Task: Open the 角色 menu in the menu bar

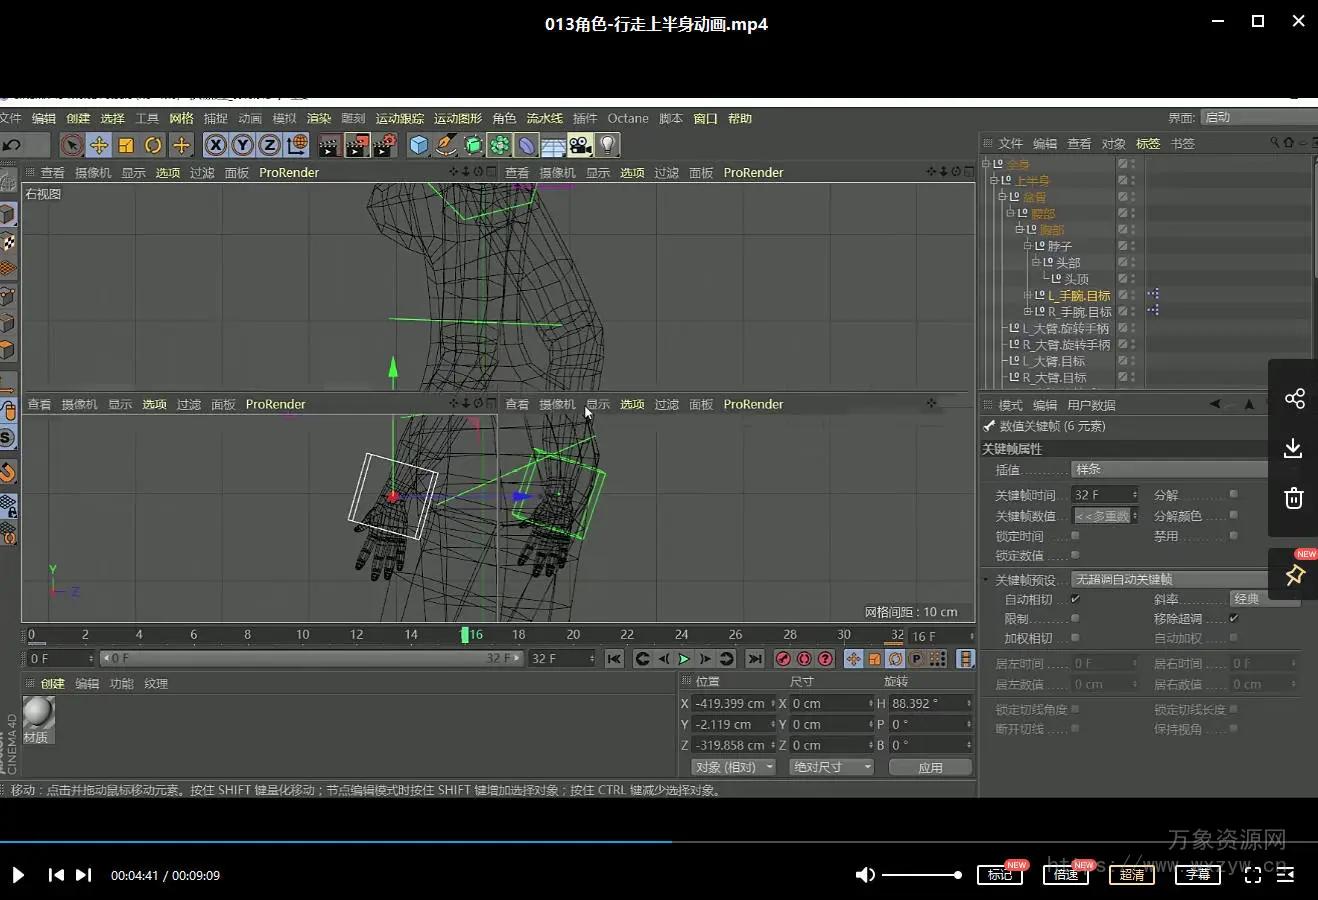Action: (x=504, y=118)
